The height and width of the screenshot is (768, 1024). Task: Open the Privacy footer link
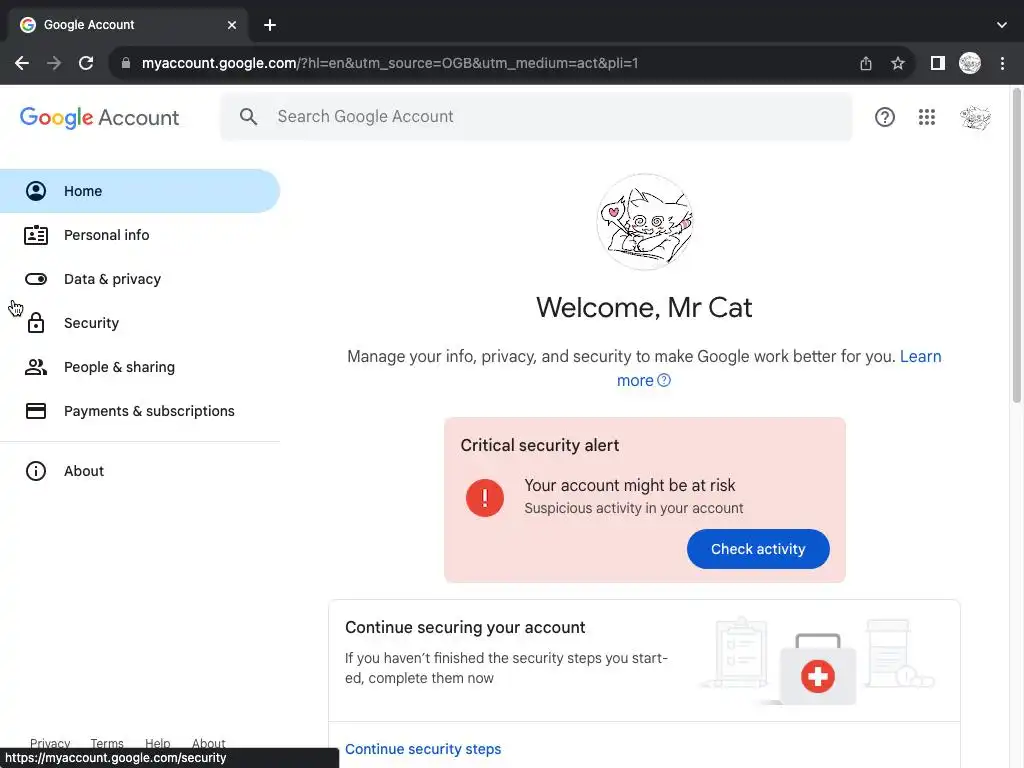pyautogui.click(x=50, y=743)
